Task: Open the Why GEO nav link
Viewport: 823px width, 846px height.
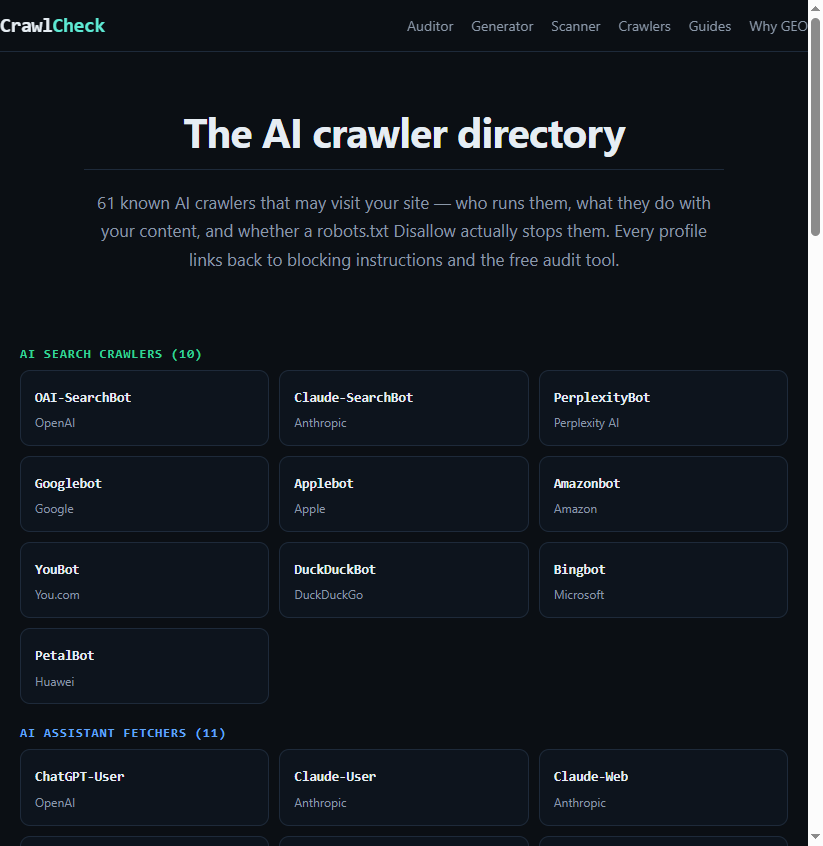Action: [778, 26]
